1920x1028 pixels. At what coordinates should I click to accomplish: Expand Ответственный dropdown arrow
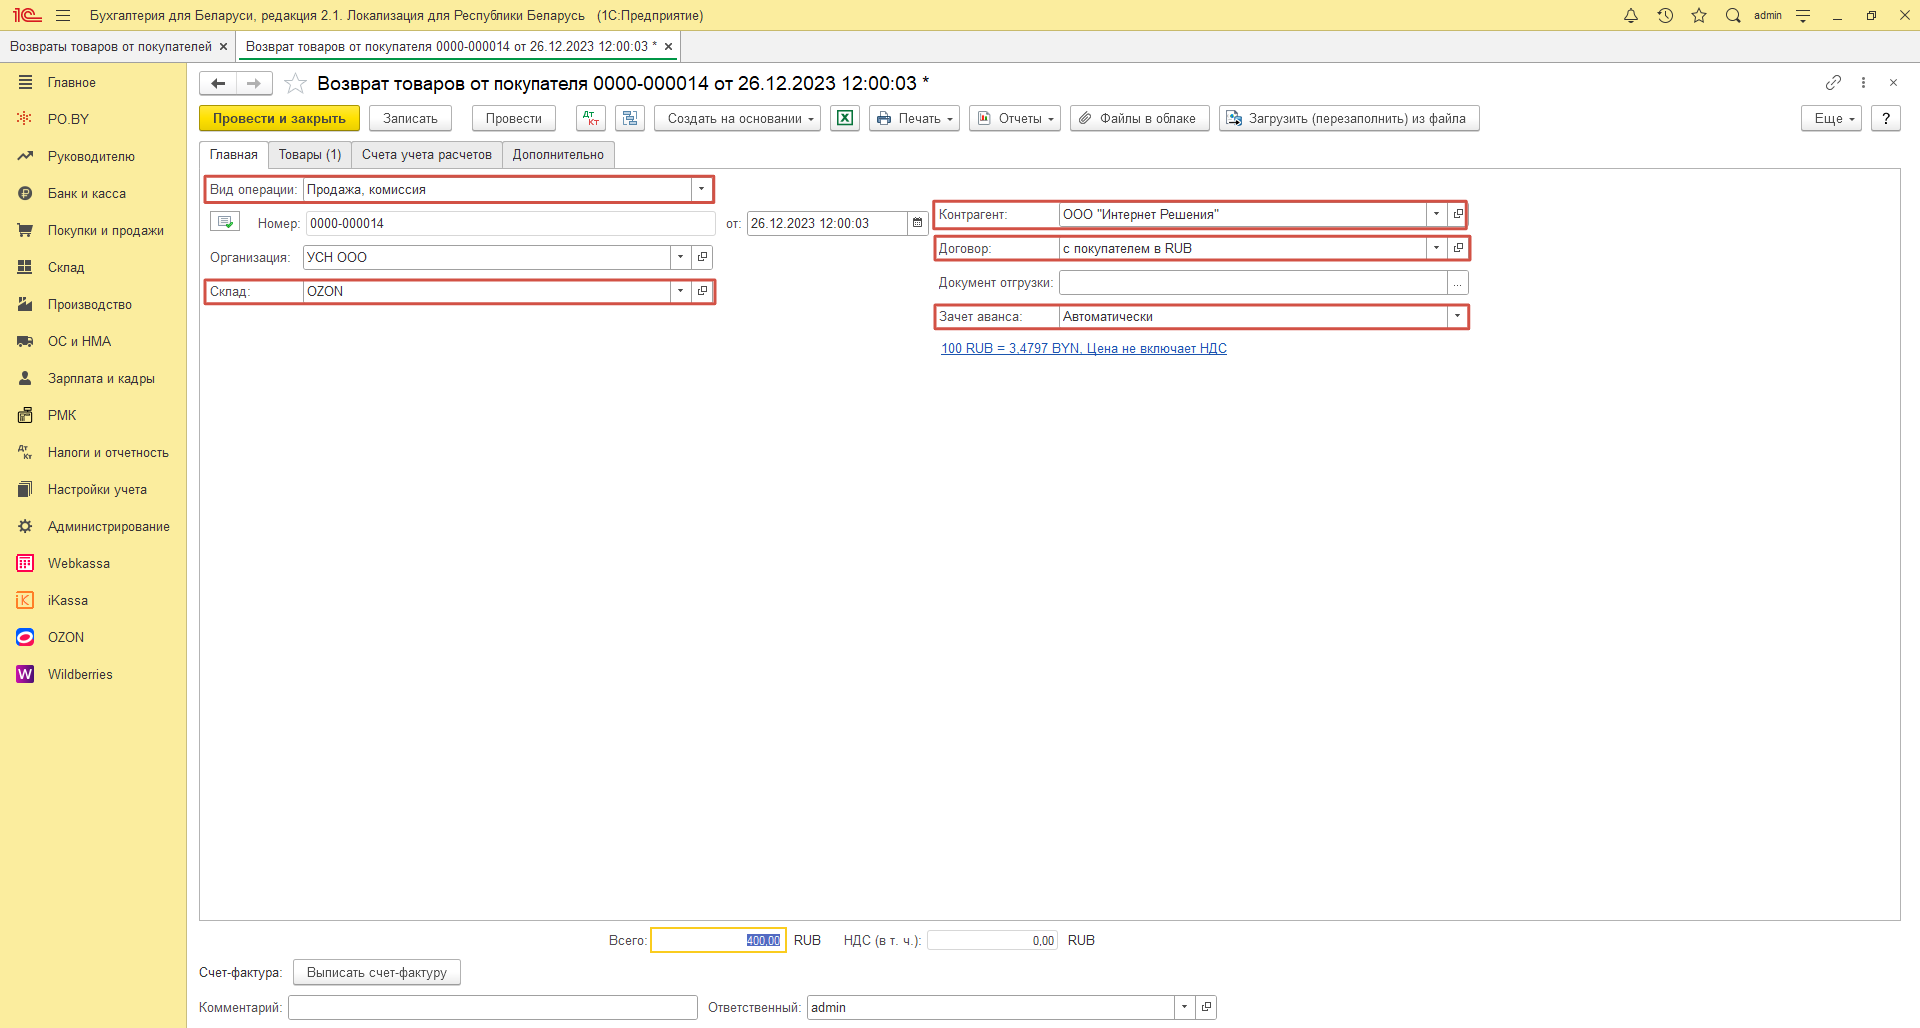click(x=1185, y=1007)
